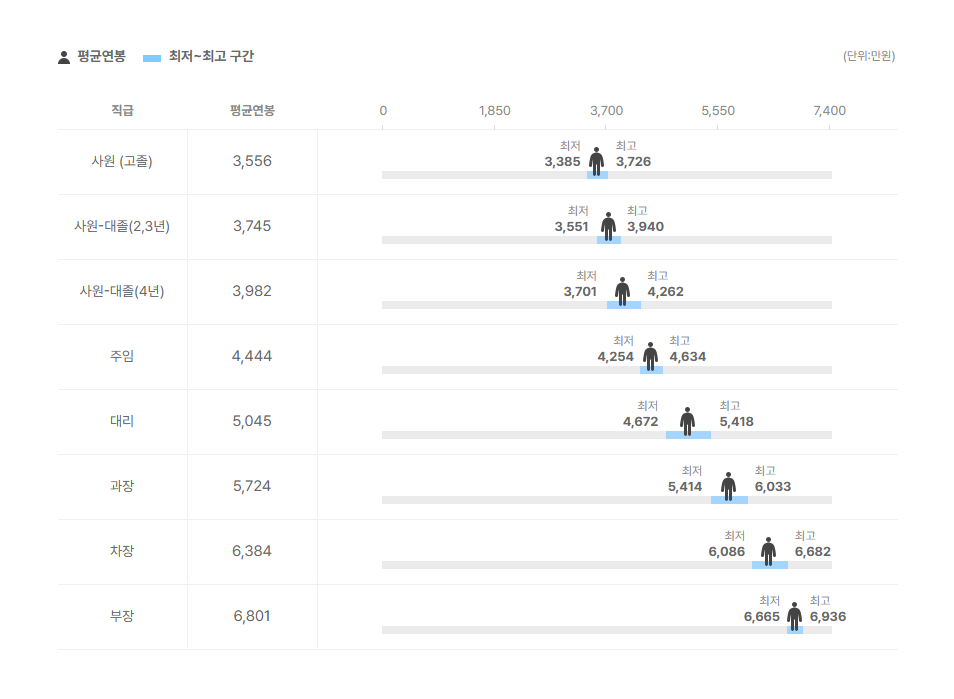The width and height of the screenshot is (954, 699).
Task: Click the 평균연봉 legend person icon
Action: [64, 57]
